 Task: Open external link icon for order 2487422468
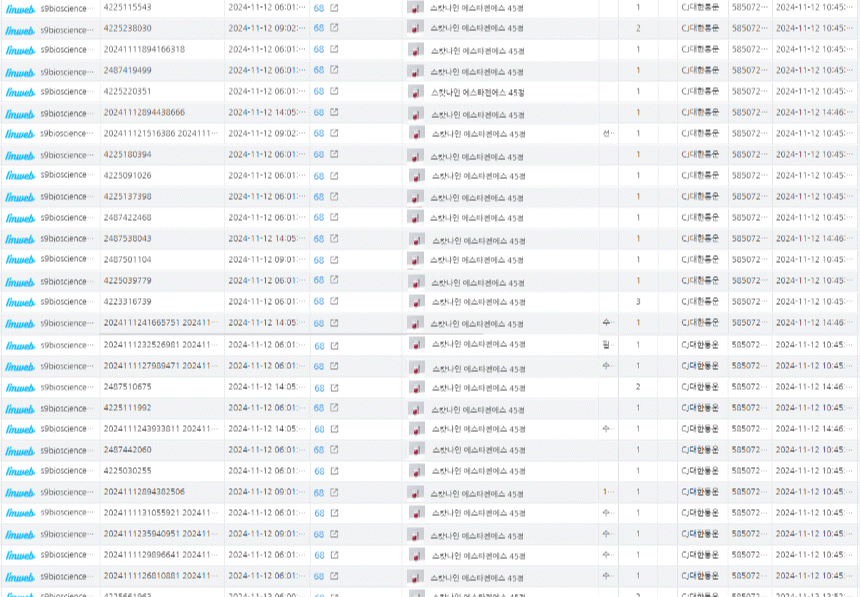(334, 217)
